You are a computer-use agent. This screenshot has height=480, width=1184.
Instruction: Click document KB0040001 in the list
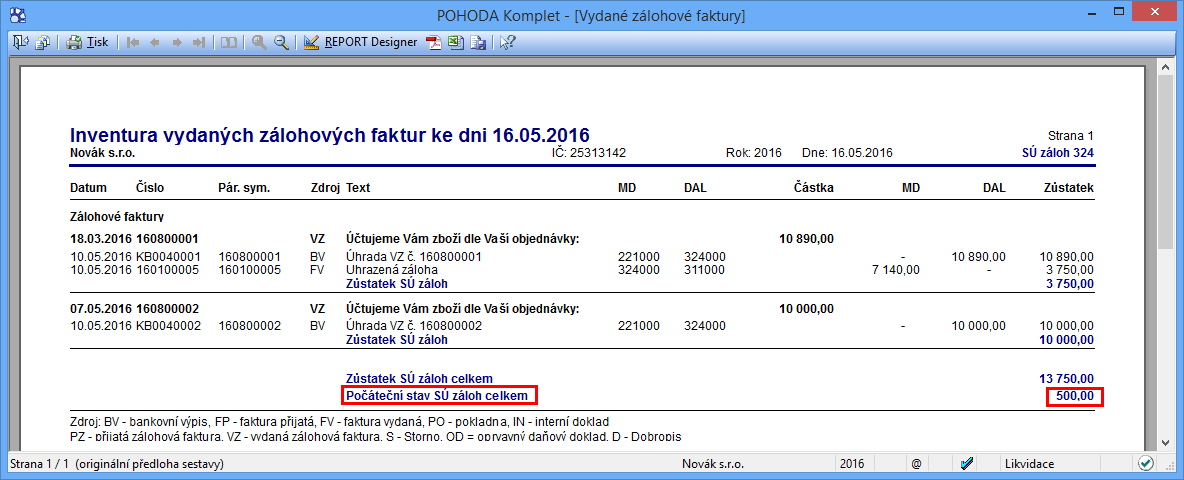click(170, 257)
